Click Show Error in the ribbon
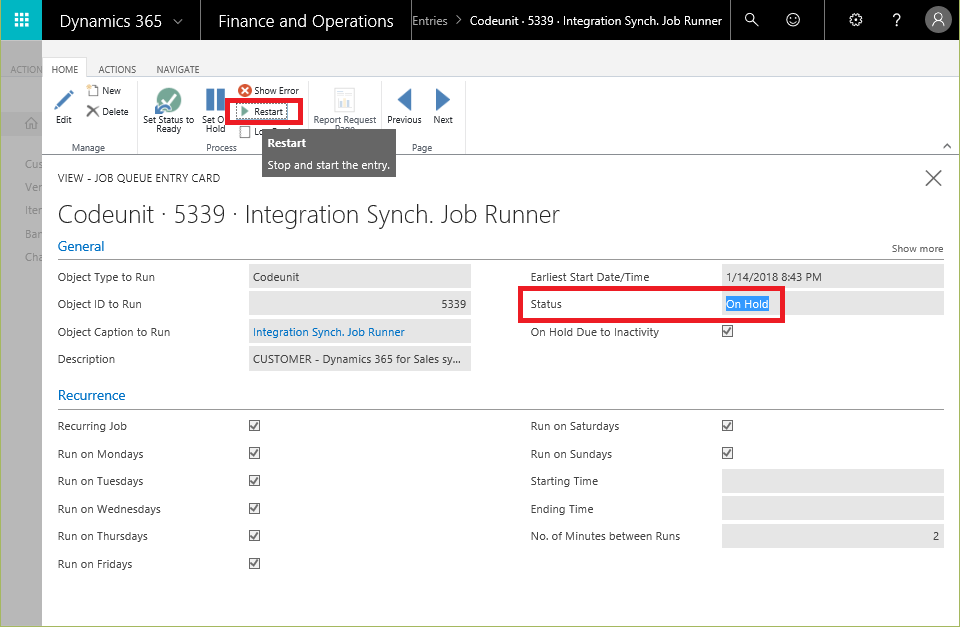960x627 pixels. point(269,91)
